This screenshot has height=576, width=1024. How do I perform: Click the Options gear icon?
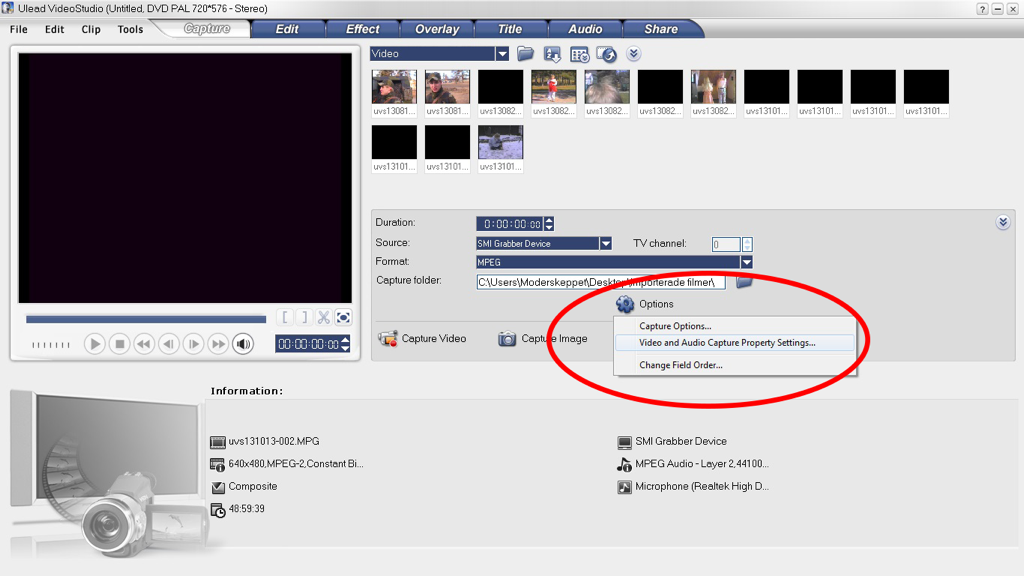[x=625, y=304]
